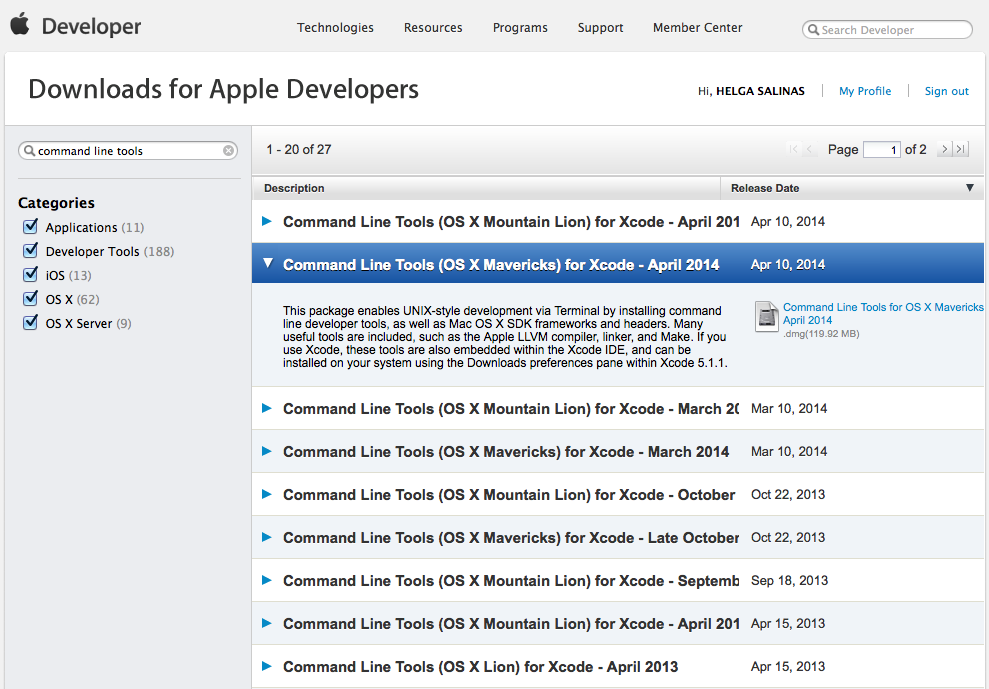Open the Member Center menu
989x689 pixels.
point(698,28)
